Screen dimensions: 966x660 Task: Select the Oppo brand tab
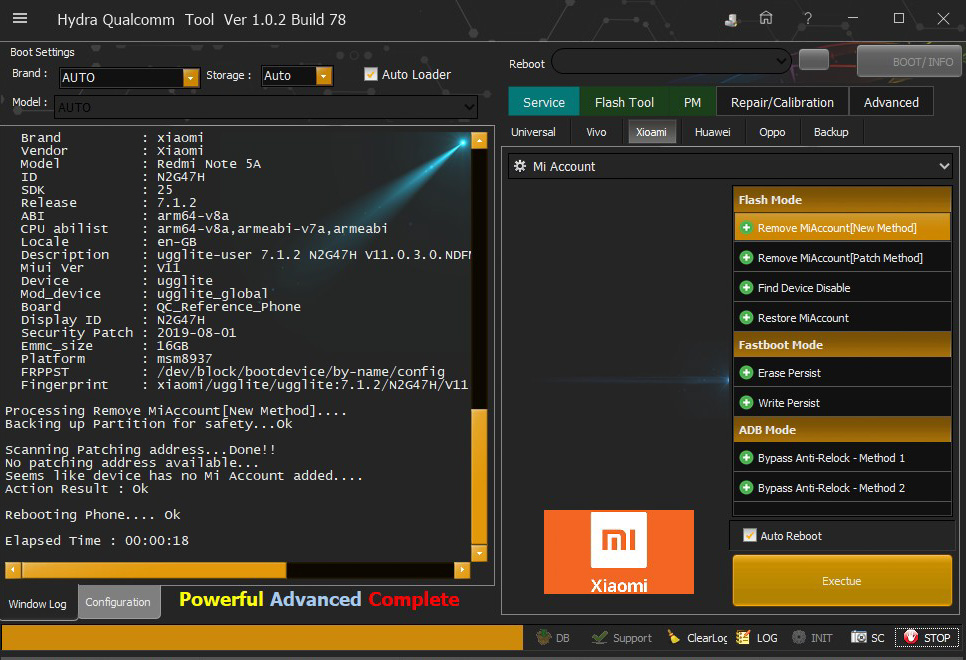[x=772, y=132]
